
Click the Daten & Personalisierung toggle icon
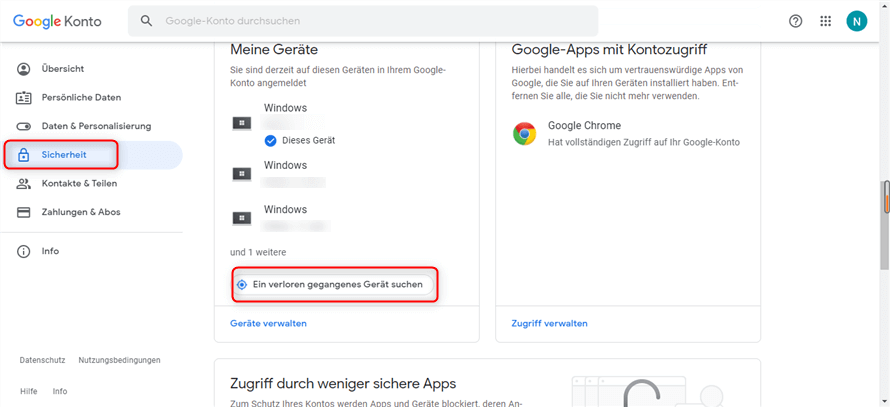pyautogui.click(x=23, y=126)
